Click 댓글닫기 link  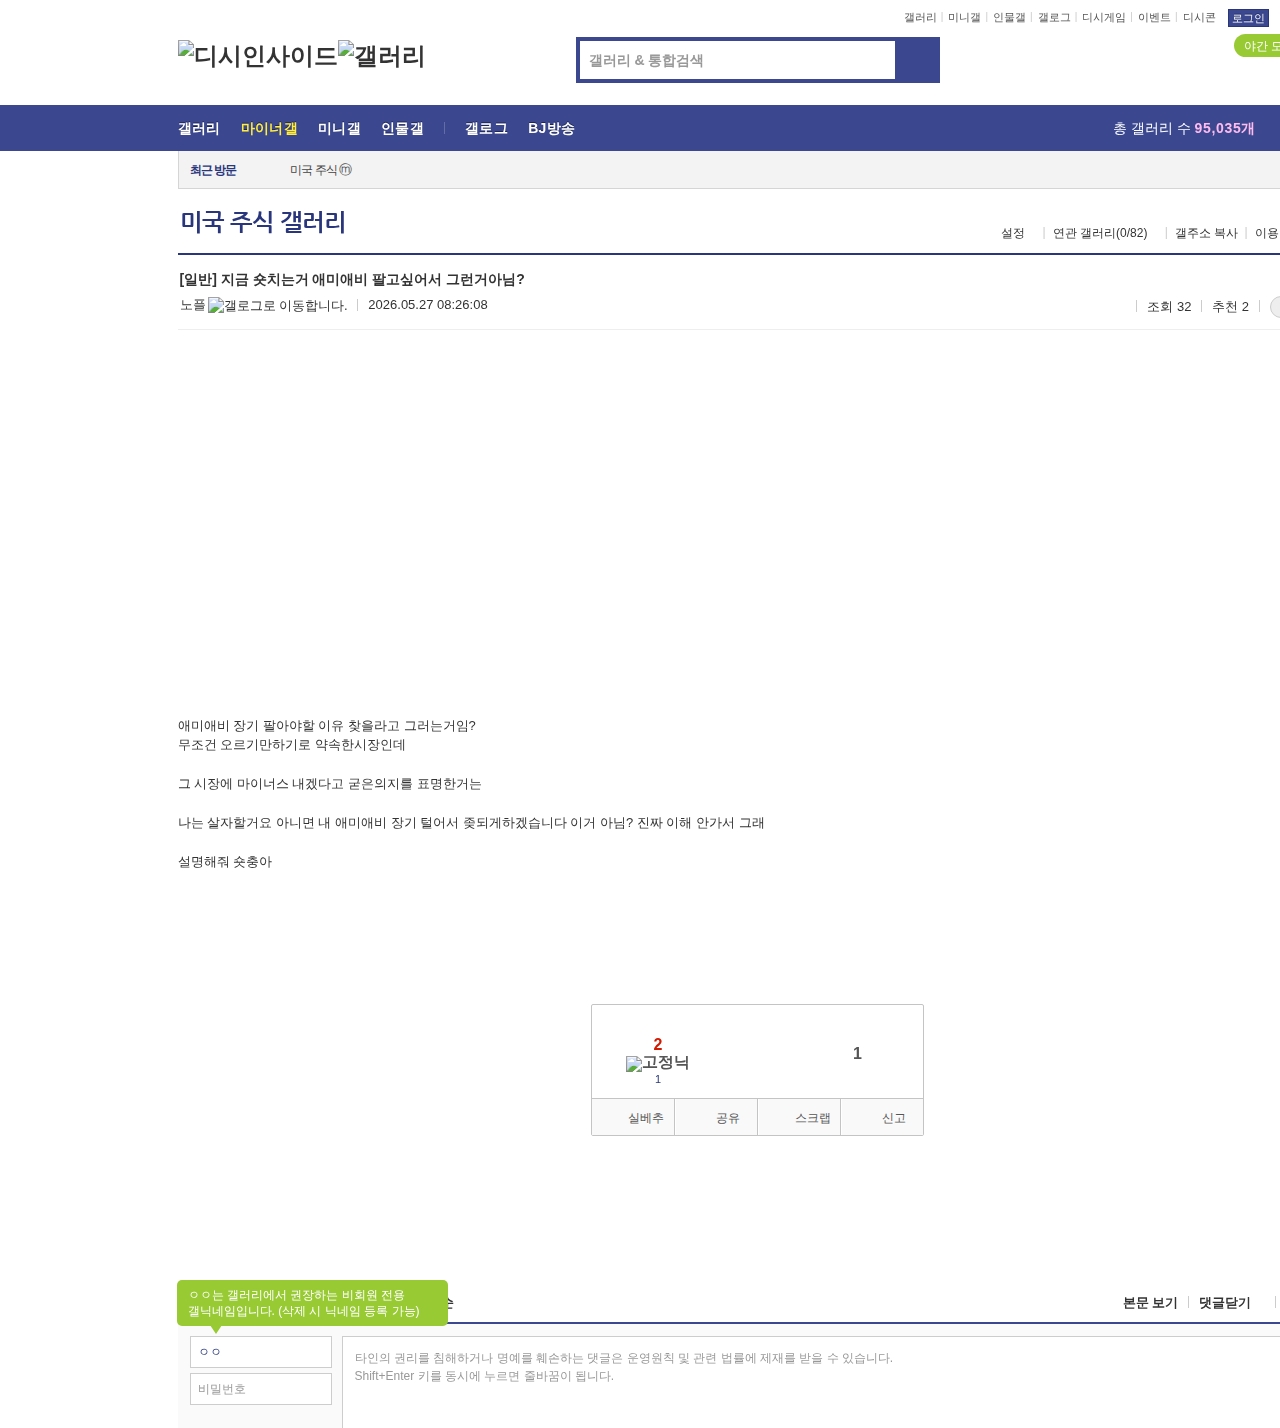[x=1225, y=1303]
